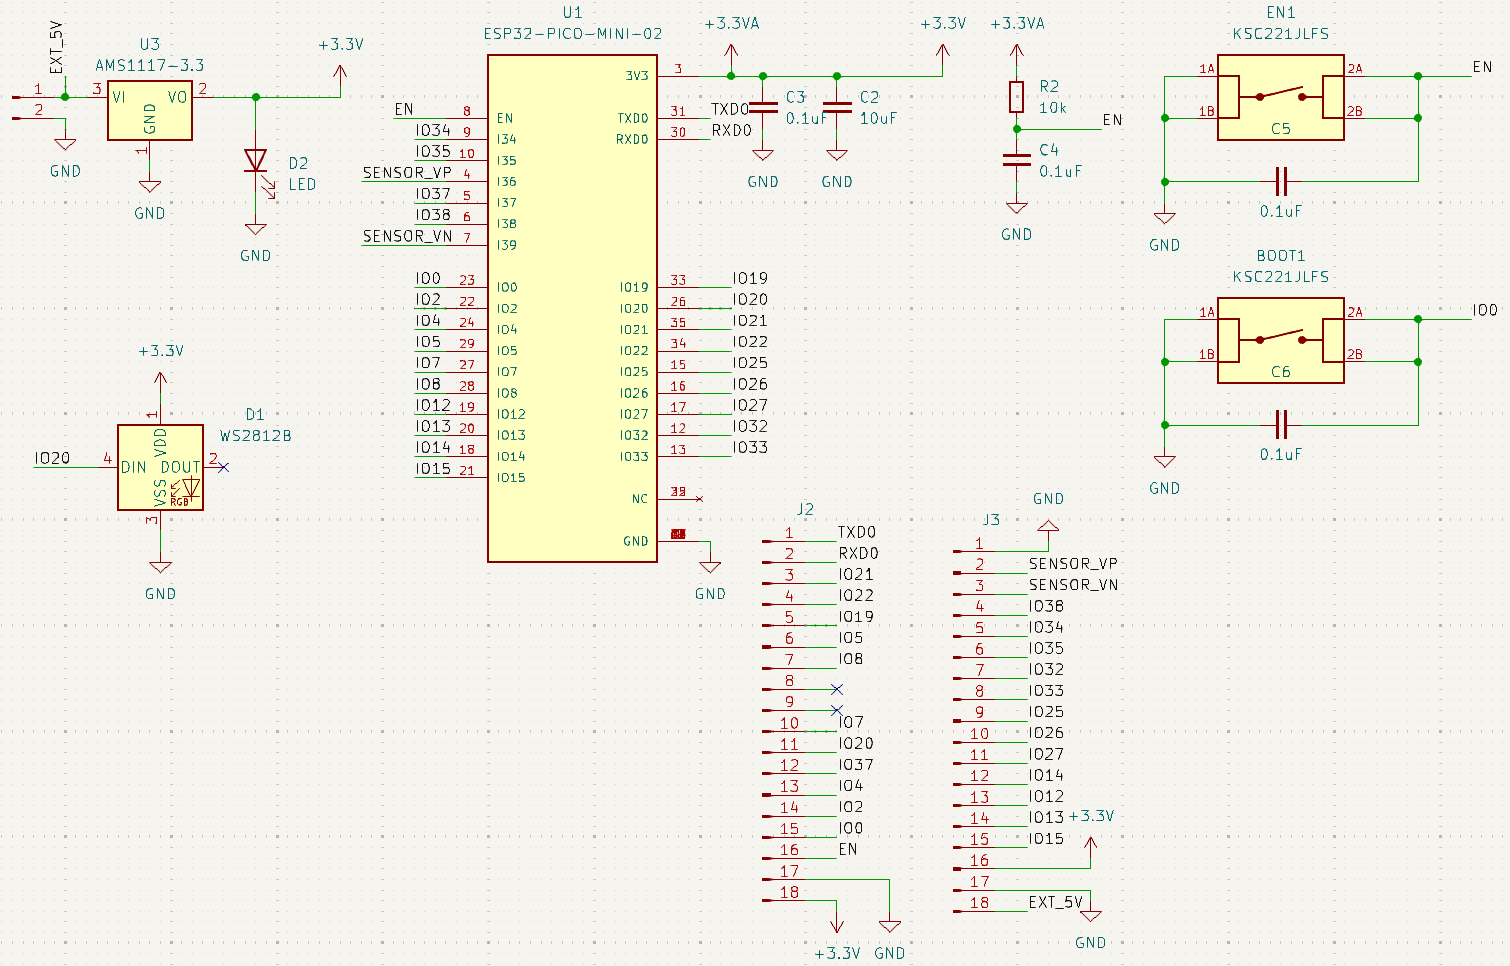Click the C4 capacitor symbol

coord(1017,160)
